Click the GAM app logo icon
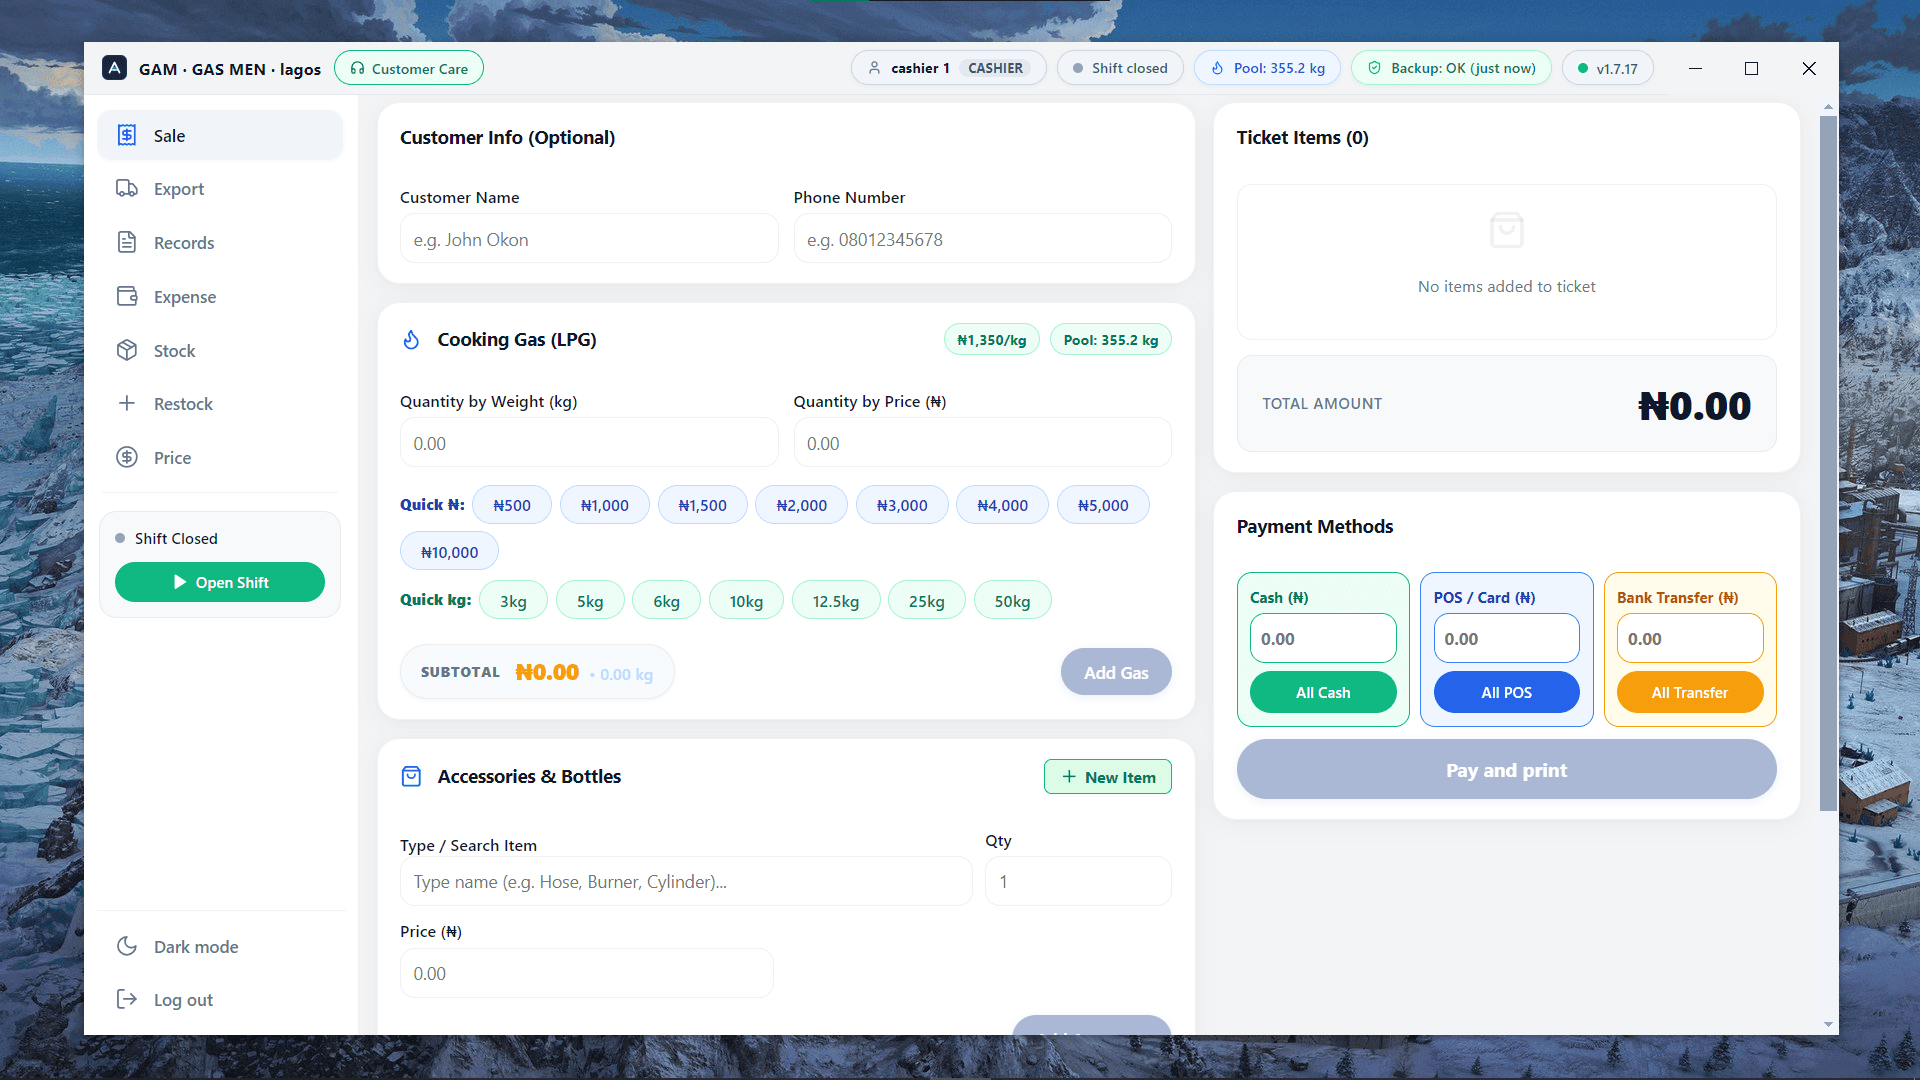Screen dimensions: 1920x1080 point(115,68)
